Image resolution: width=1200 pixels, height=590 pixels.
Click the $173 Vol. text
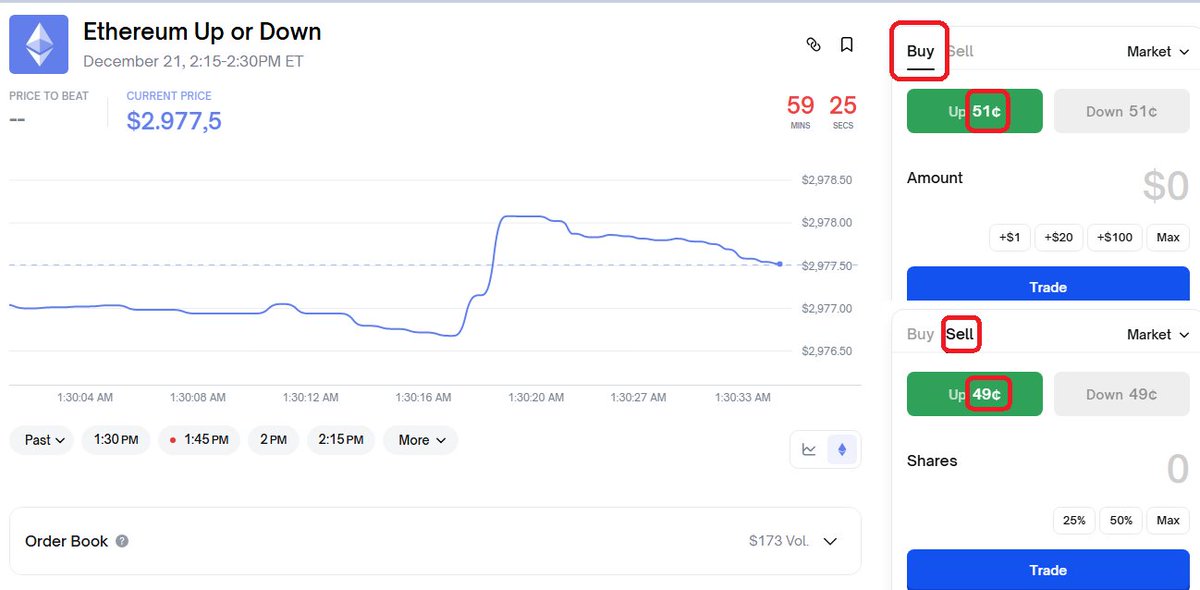pos(779,541)
